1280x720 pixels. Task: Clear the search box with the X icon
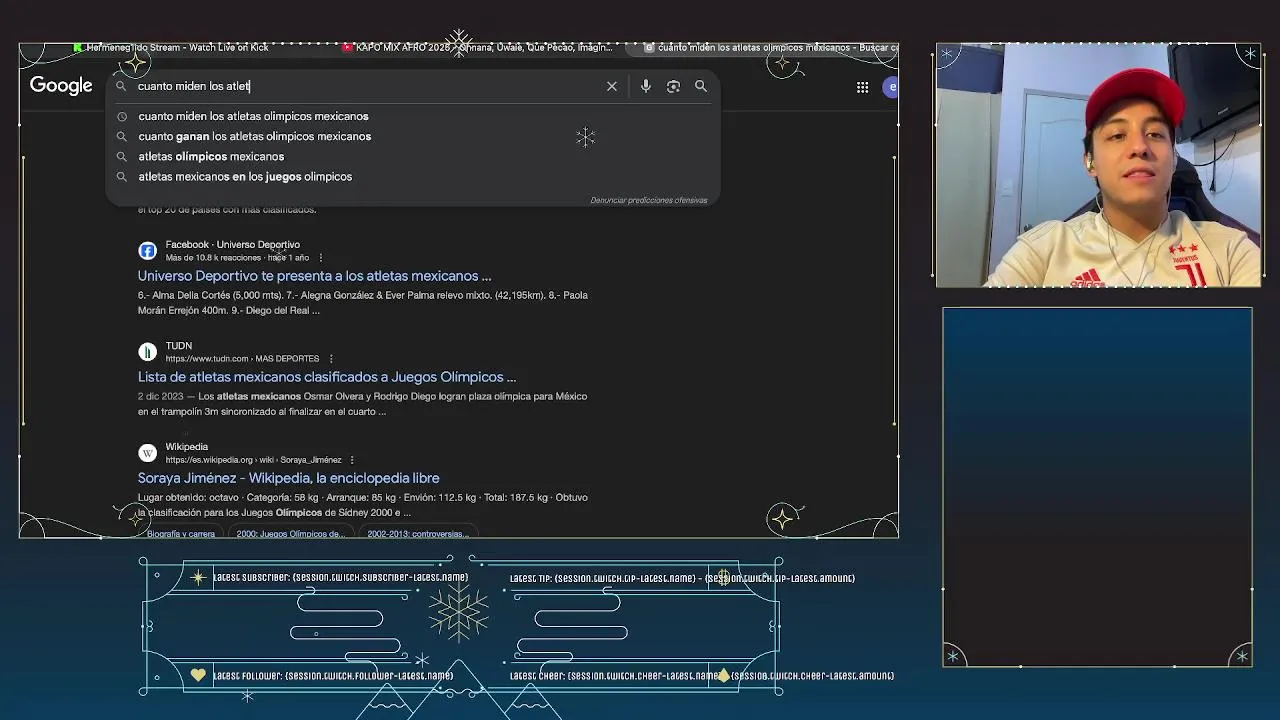pos(612,86)
